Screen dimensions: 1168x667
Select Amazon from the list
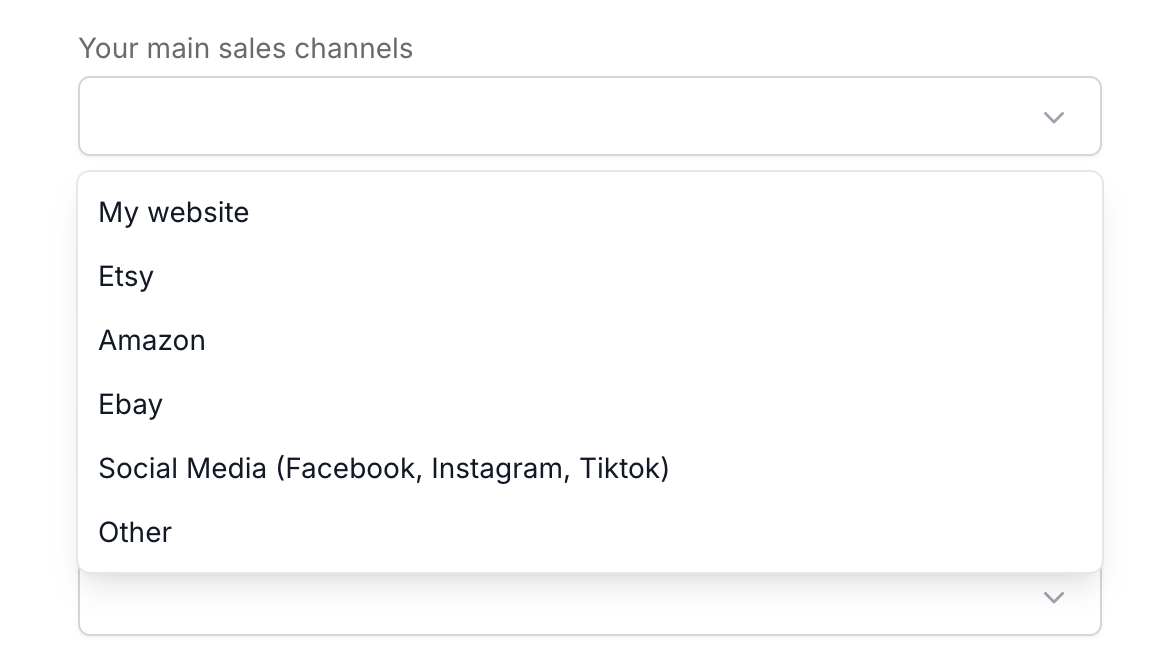[152, 340]
